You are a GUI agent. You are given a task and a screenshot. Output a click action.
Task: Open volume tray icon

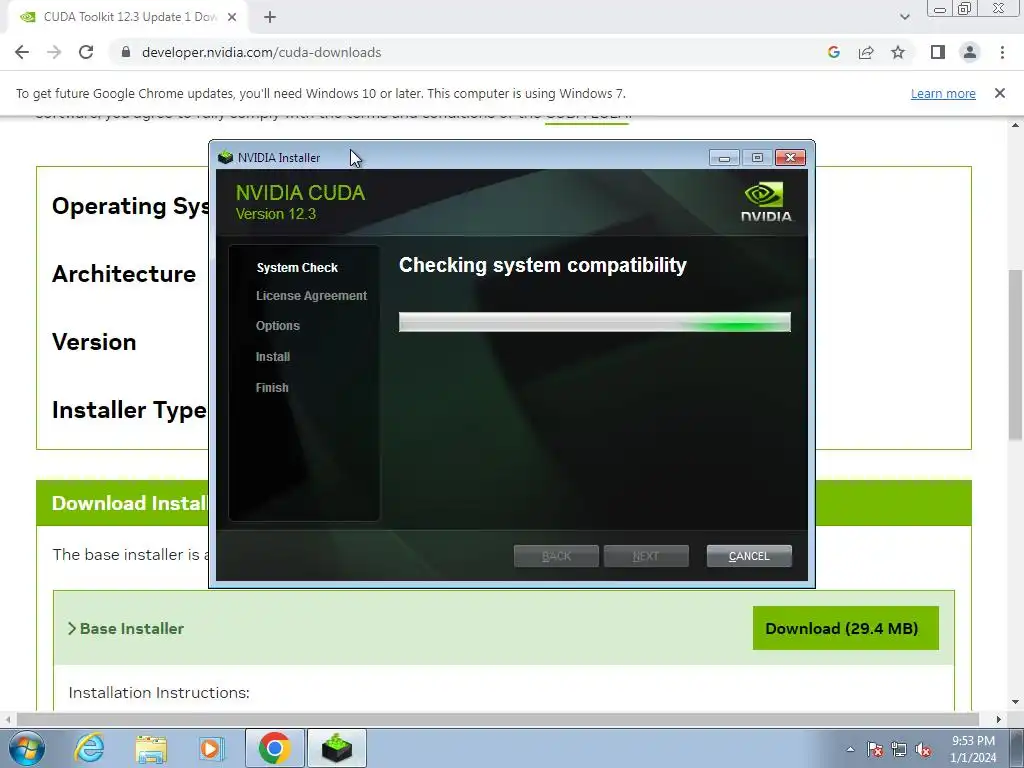pos(923,750)
